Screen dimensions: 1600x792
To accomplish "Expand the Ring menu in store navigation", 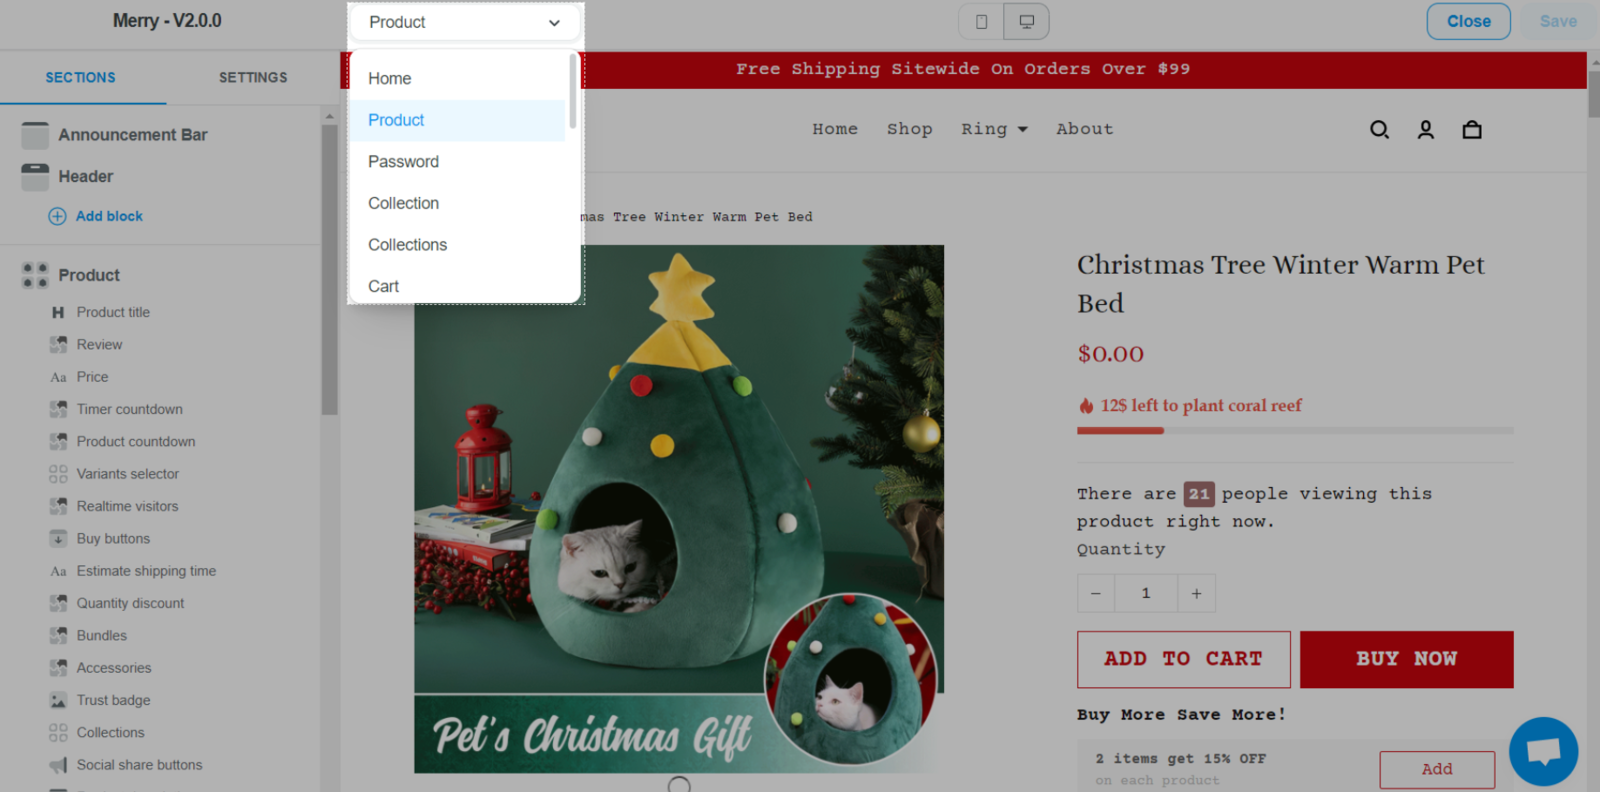I will (994, 129).
